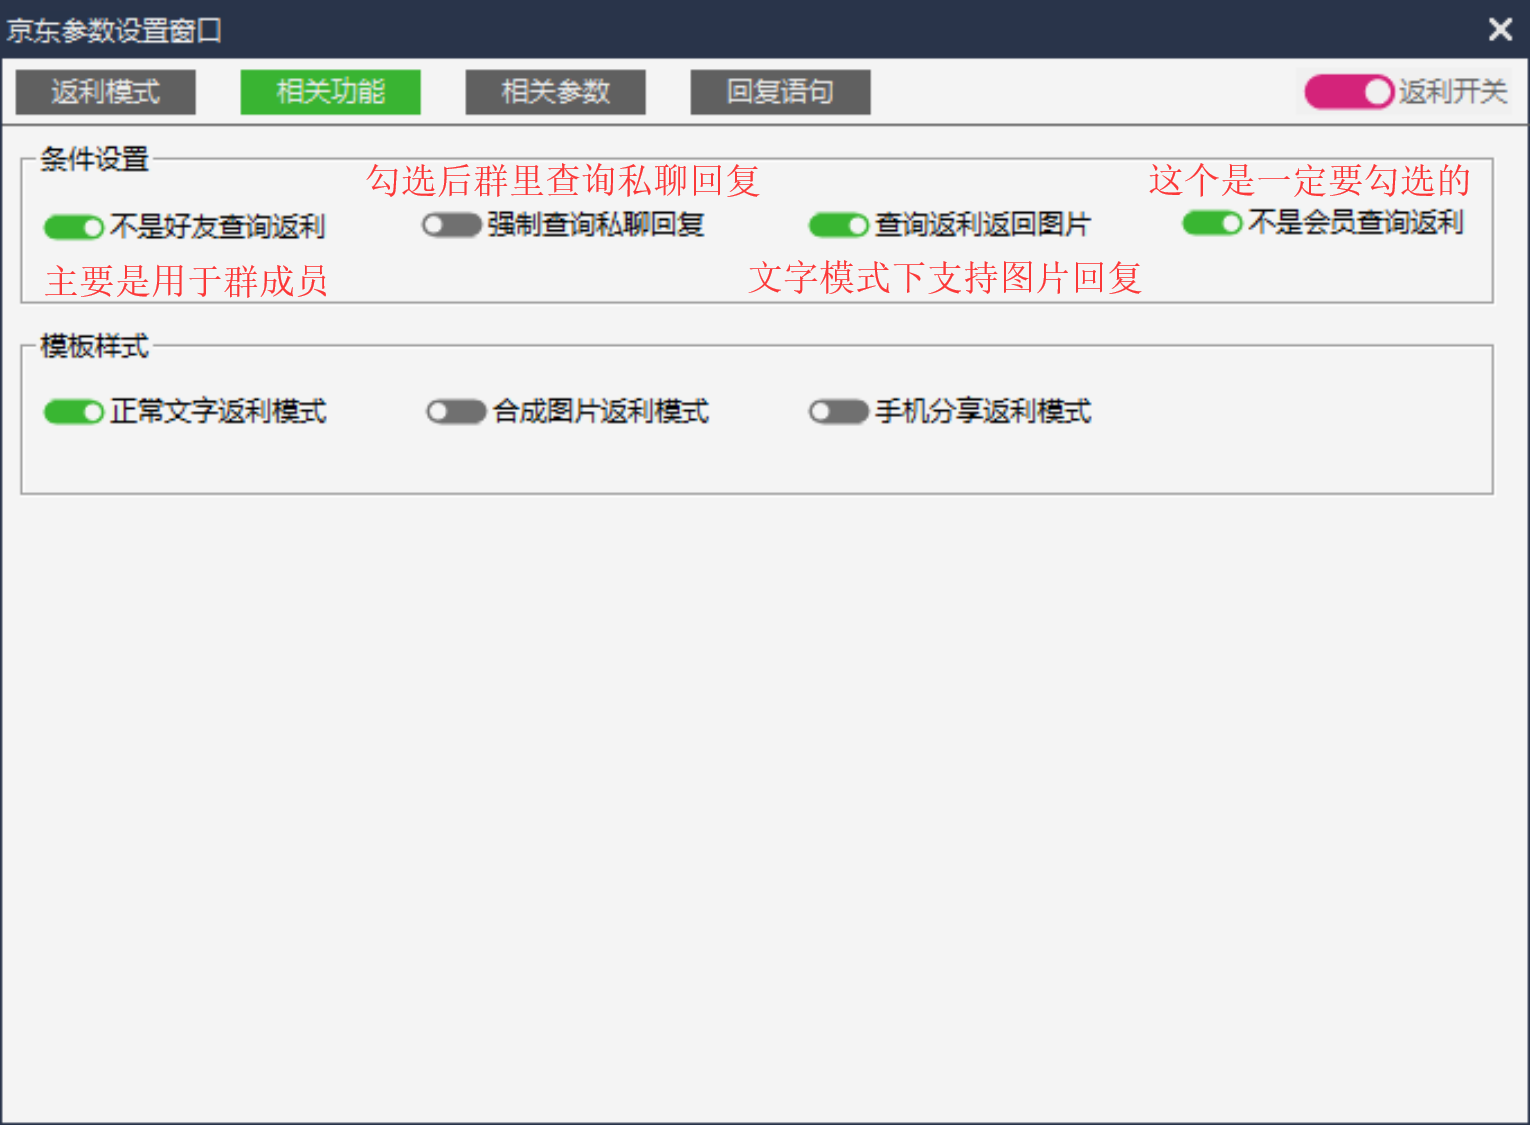Click the 不是会员查询返利 label
The height and width of the screenshot is (1125, 1530).
(x=1356, y=222)
